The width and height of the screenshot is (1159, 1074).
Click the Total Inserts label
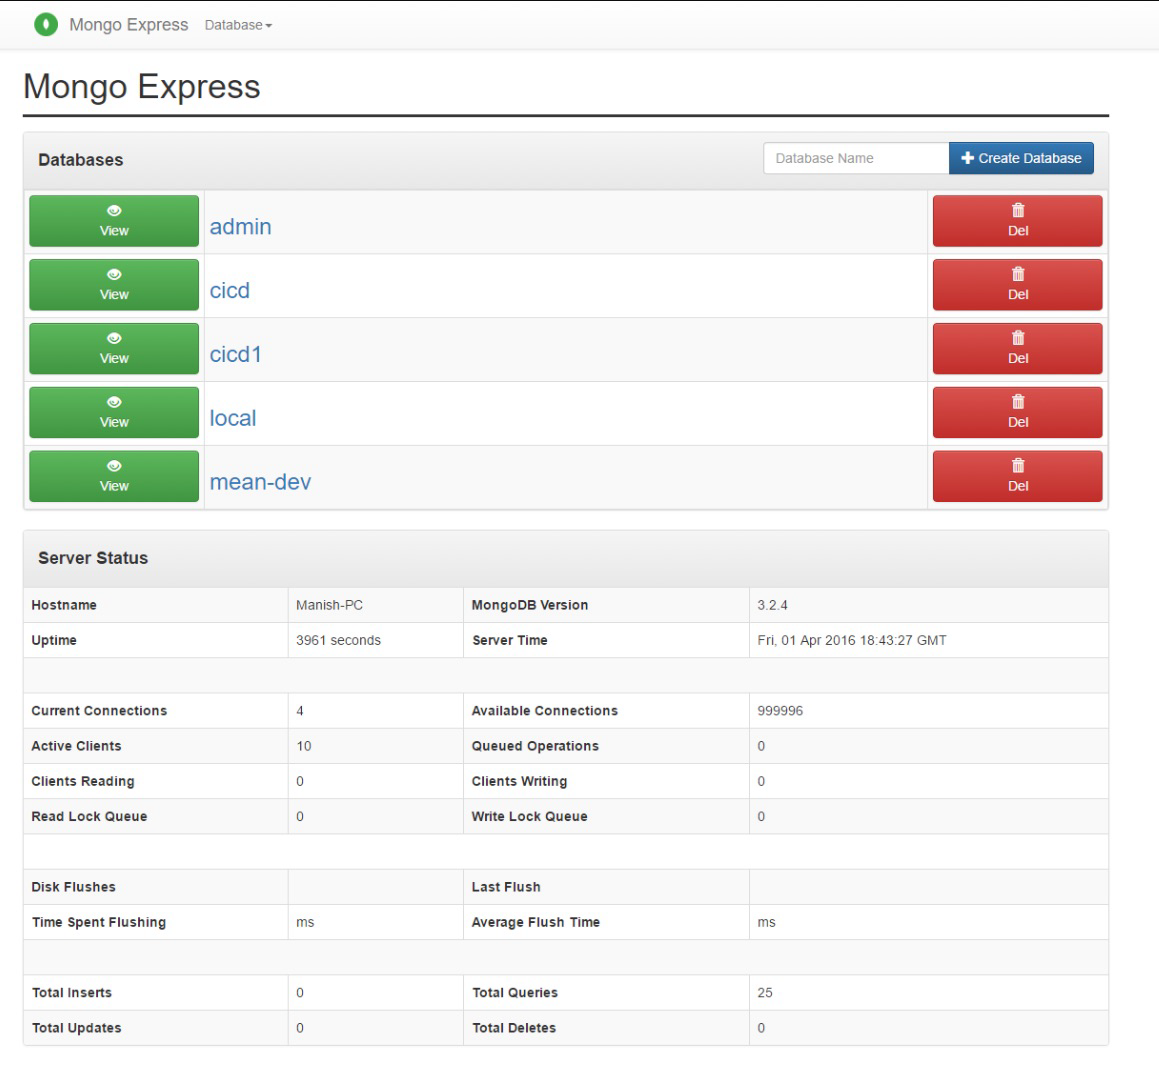72,993
